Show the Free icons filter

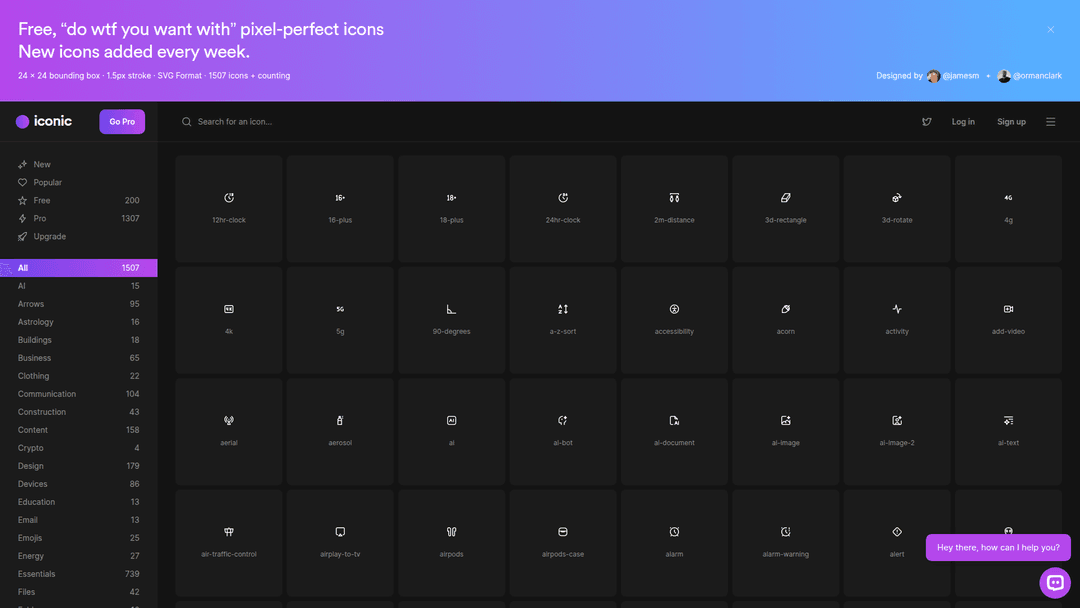coord(41,200)
